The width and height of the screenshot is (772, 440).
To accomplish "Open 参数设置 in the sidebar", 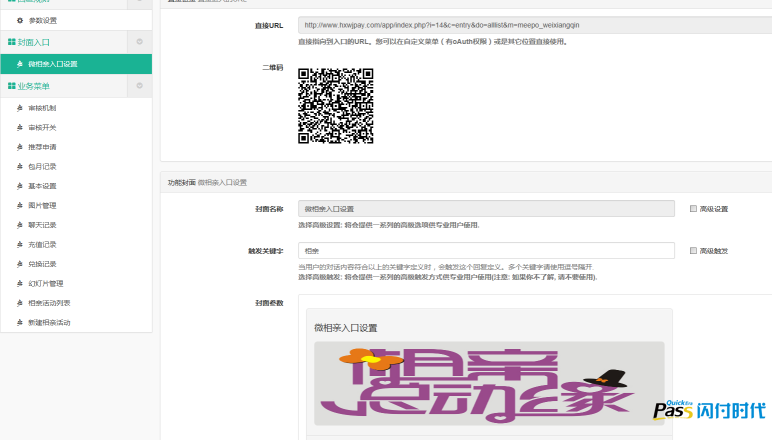I will pos(42,21).
